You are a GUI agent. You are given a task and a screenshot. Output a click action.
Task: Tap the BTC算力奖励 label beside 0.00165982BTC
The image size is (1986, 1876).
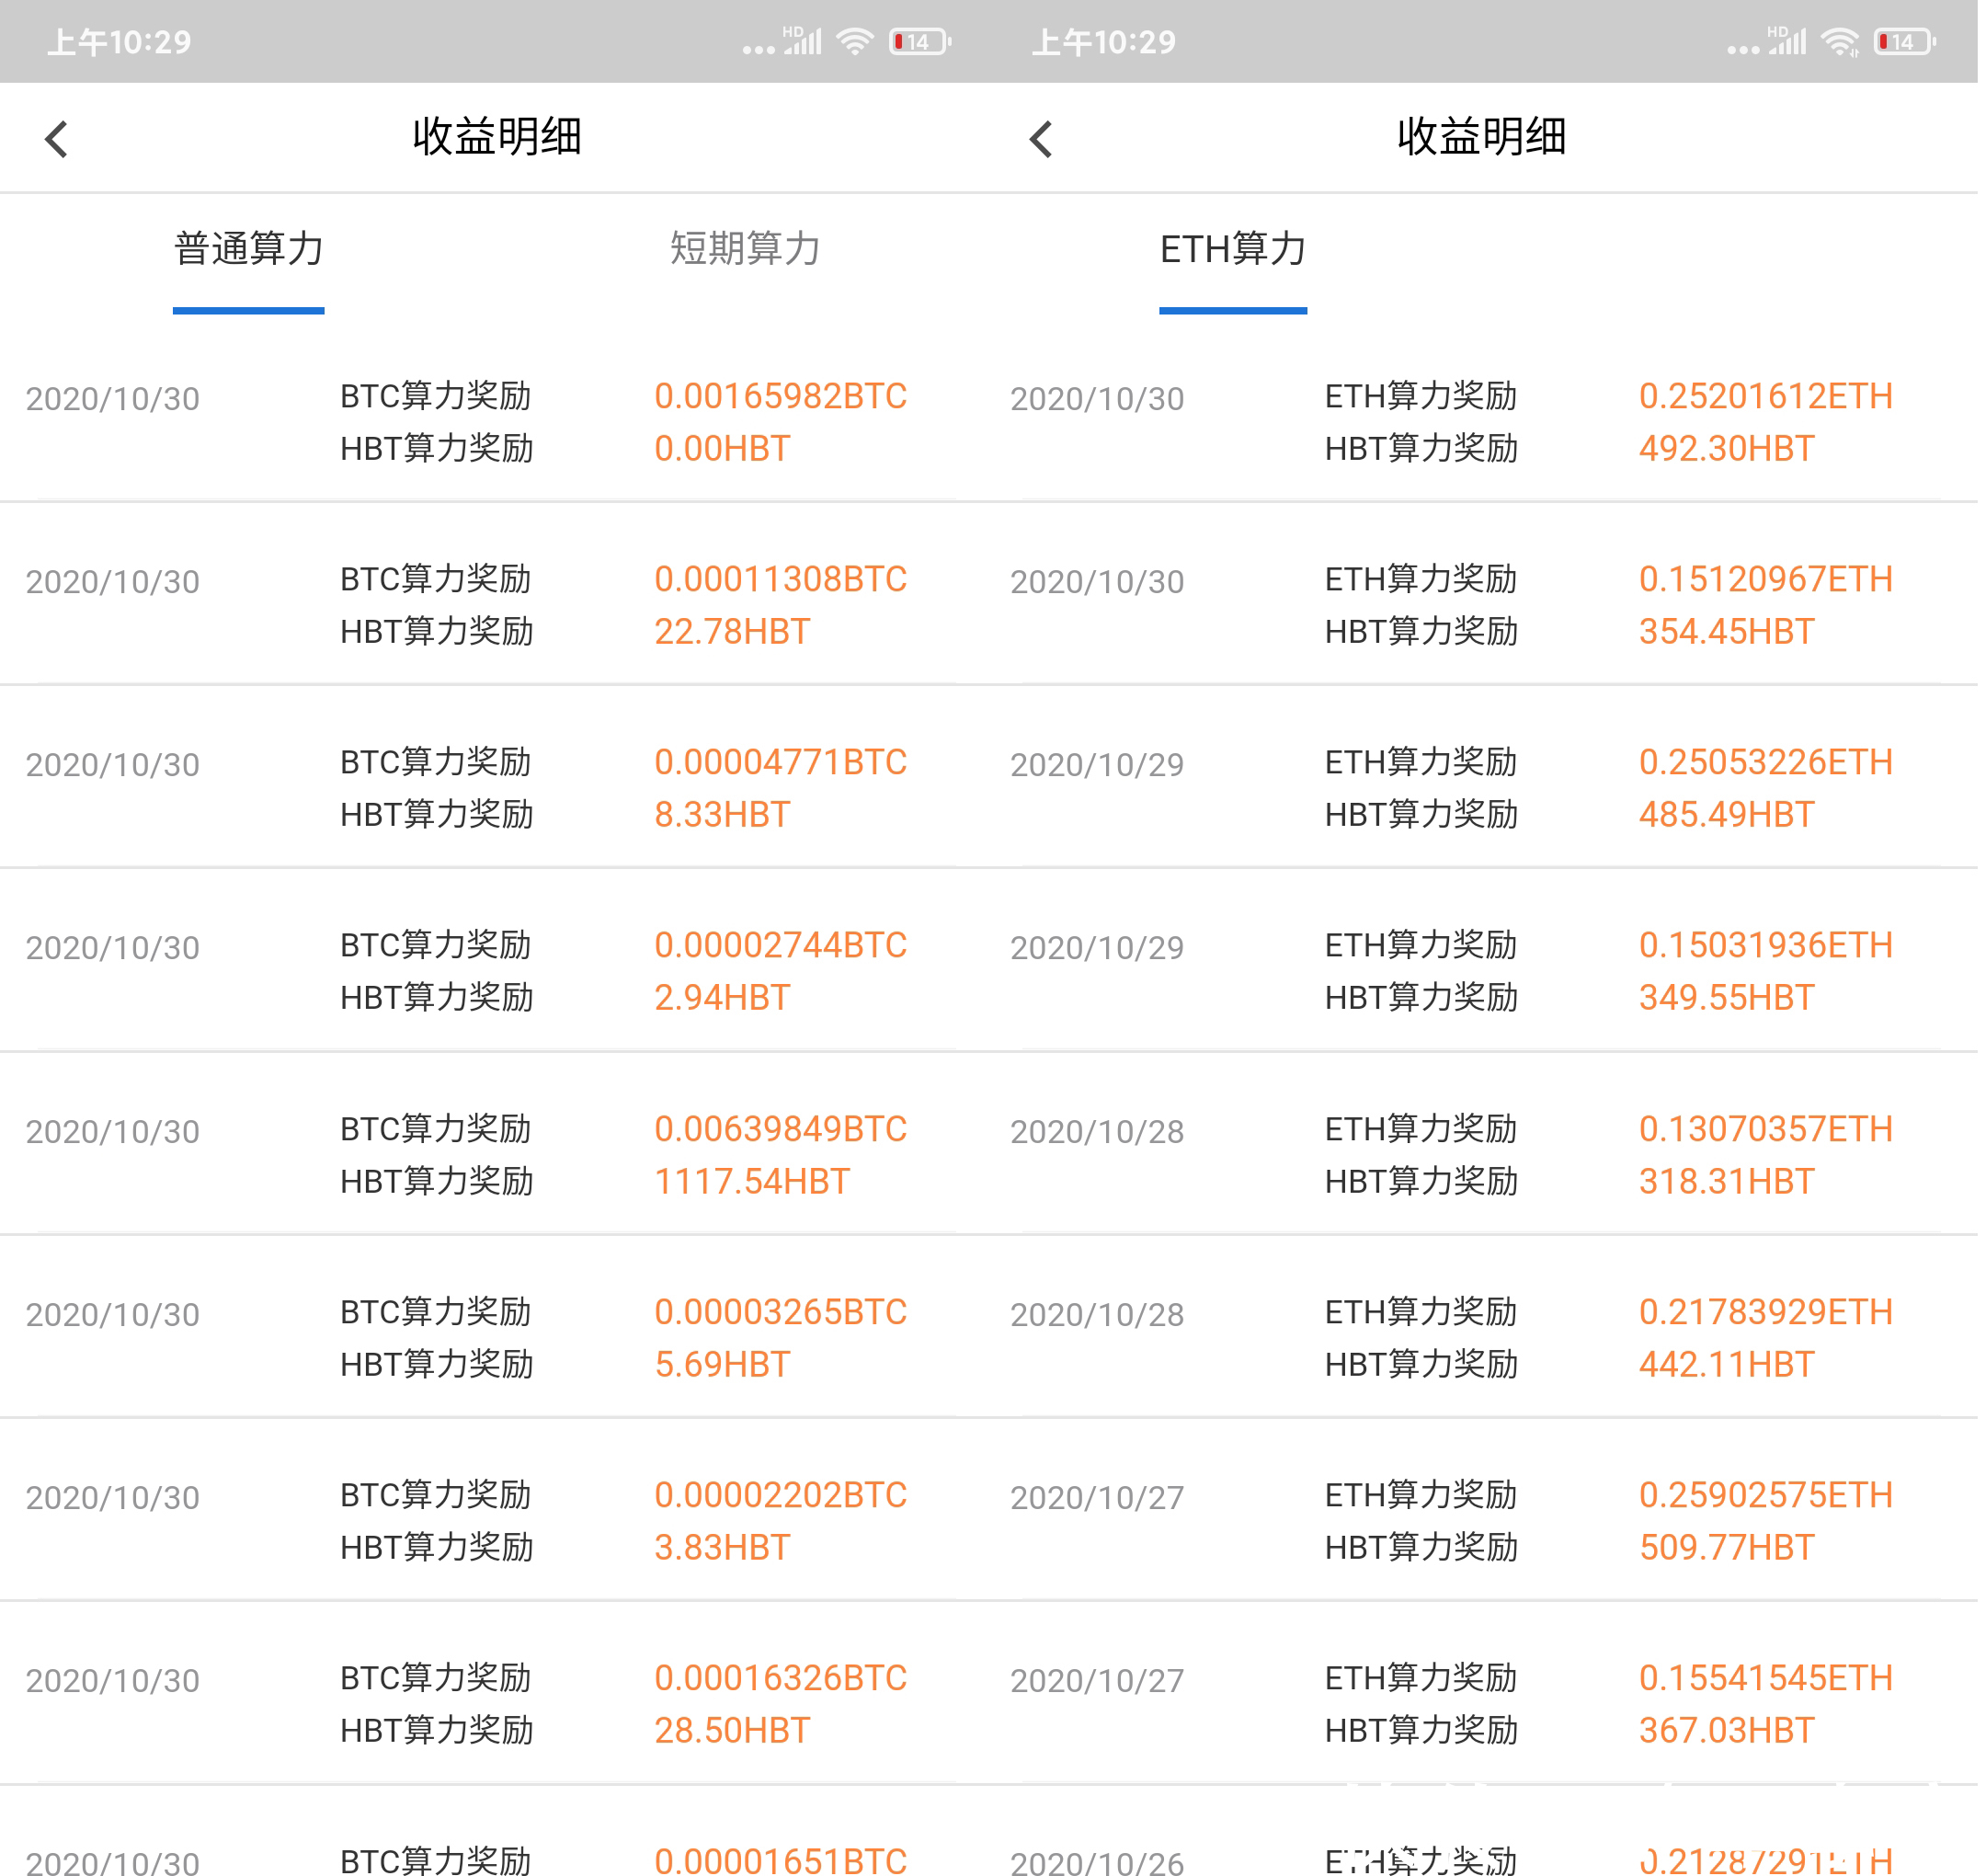click(438, 397)
